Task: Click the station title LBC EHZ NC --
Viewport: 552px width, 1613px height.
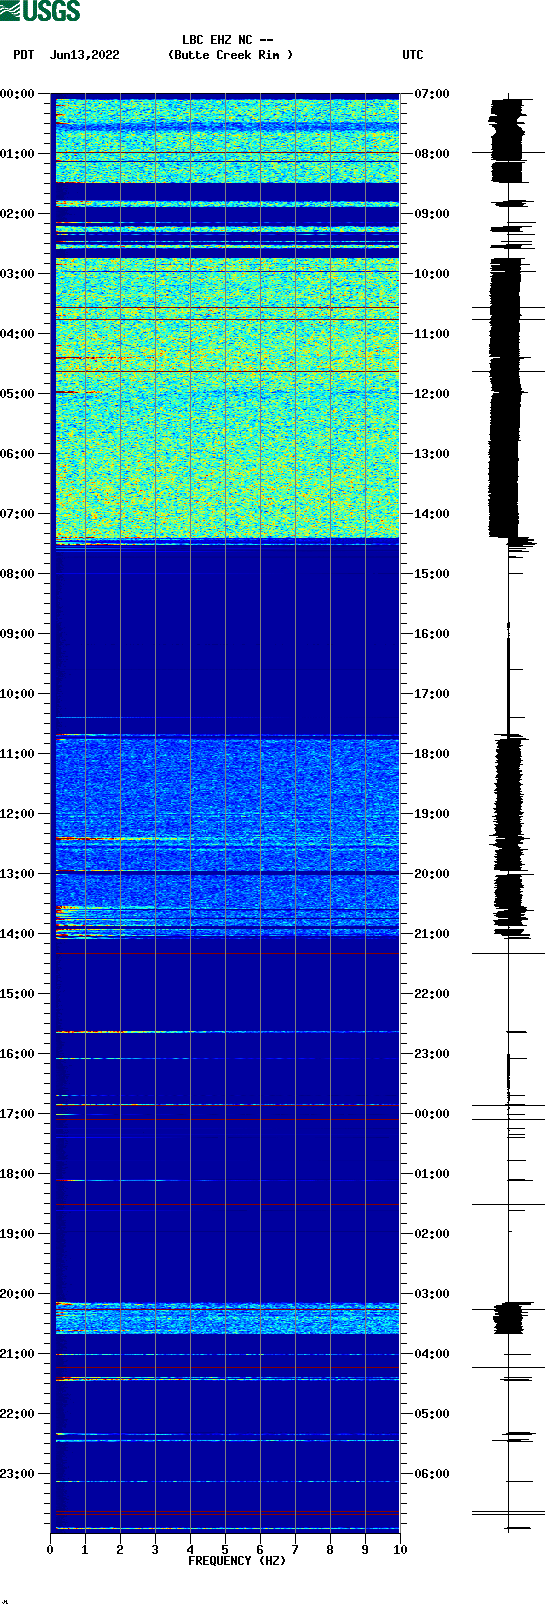Action: click(228, 41)
